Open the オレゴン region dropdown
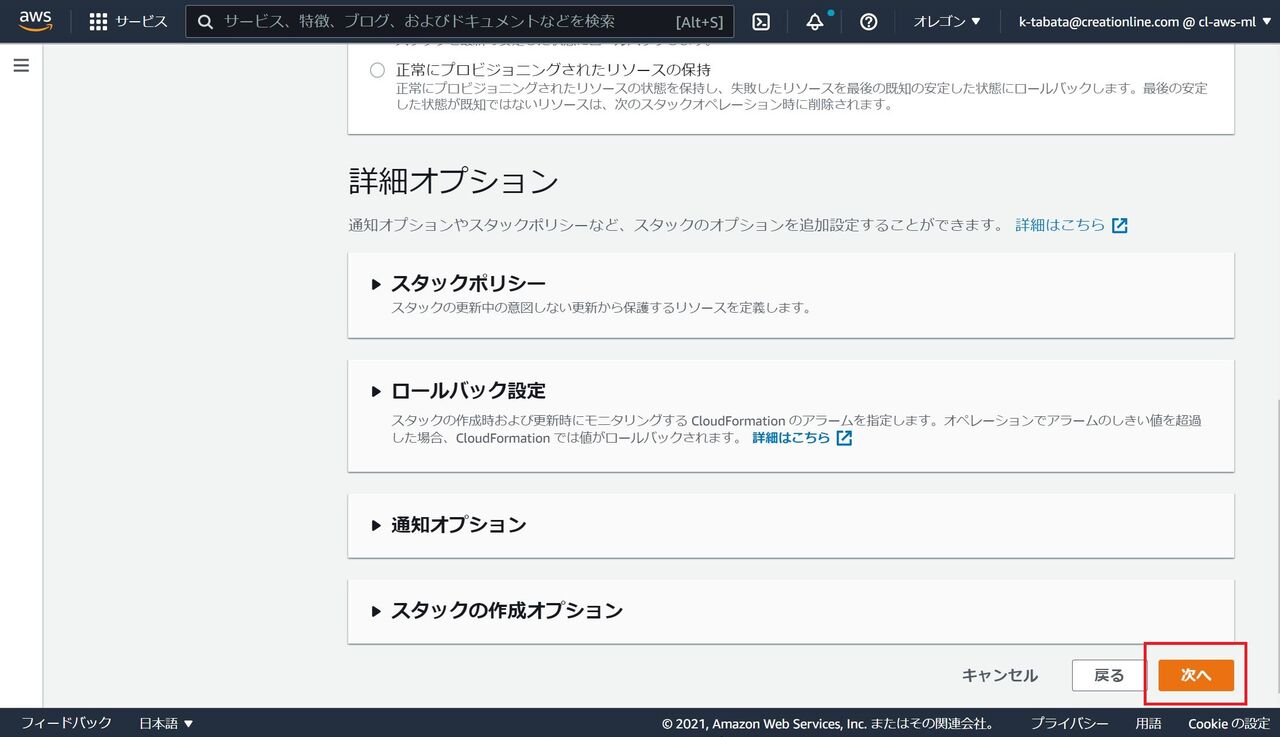The height and width of the screenshot is (737, 1280). point(947,21)
